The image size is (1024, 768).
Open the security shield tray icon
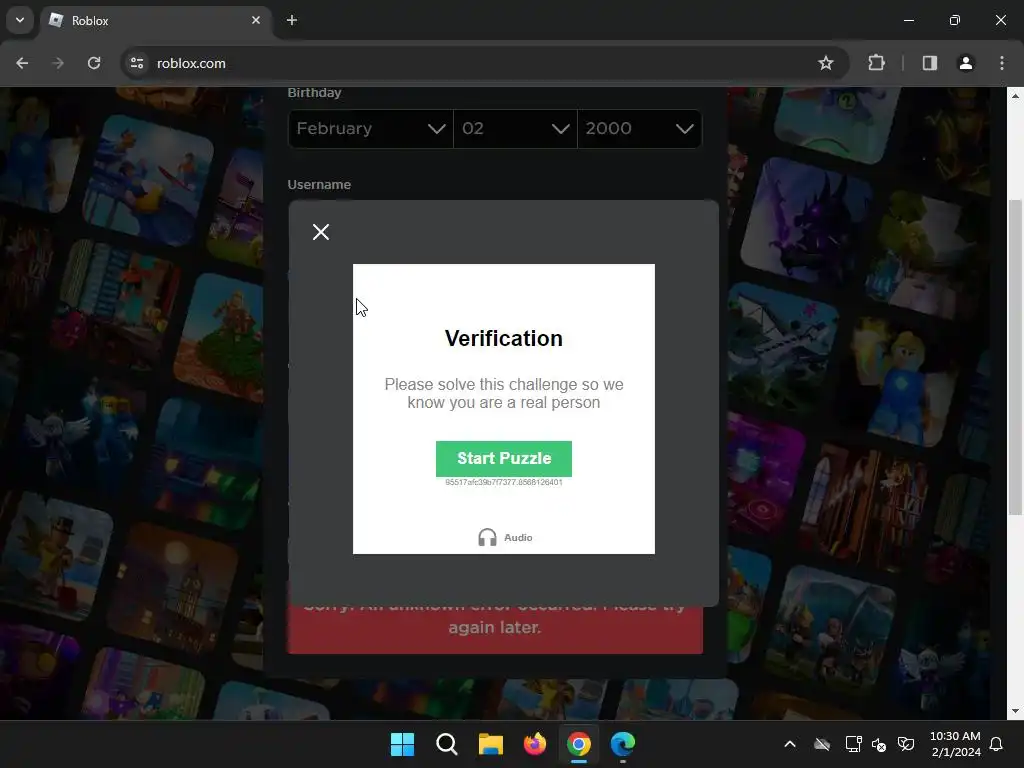point(906,744)
